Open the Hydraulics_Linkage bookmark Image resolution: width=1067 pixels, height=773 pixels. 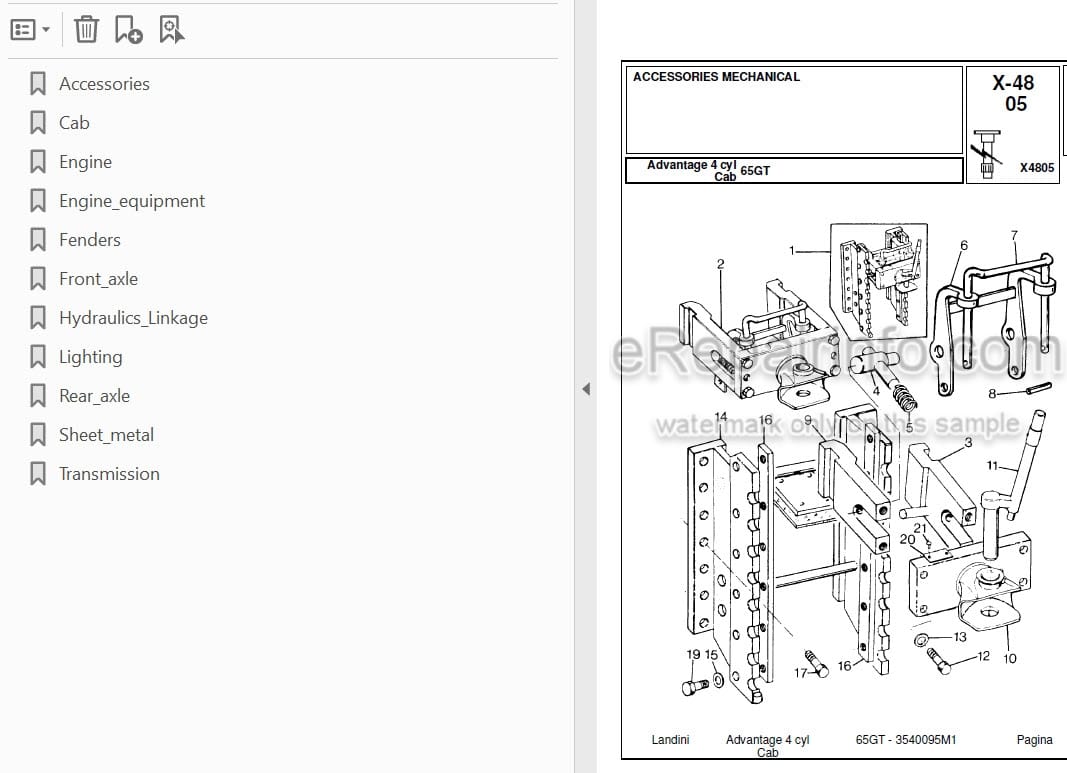(x=133, y=318)
